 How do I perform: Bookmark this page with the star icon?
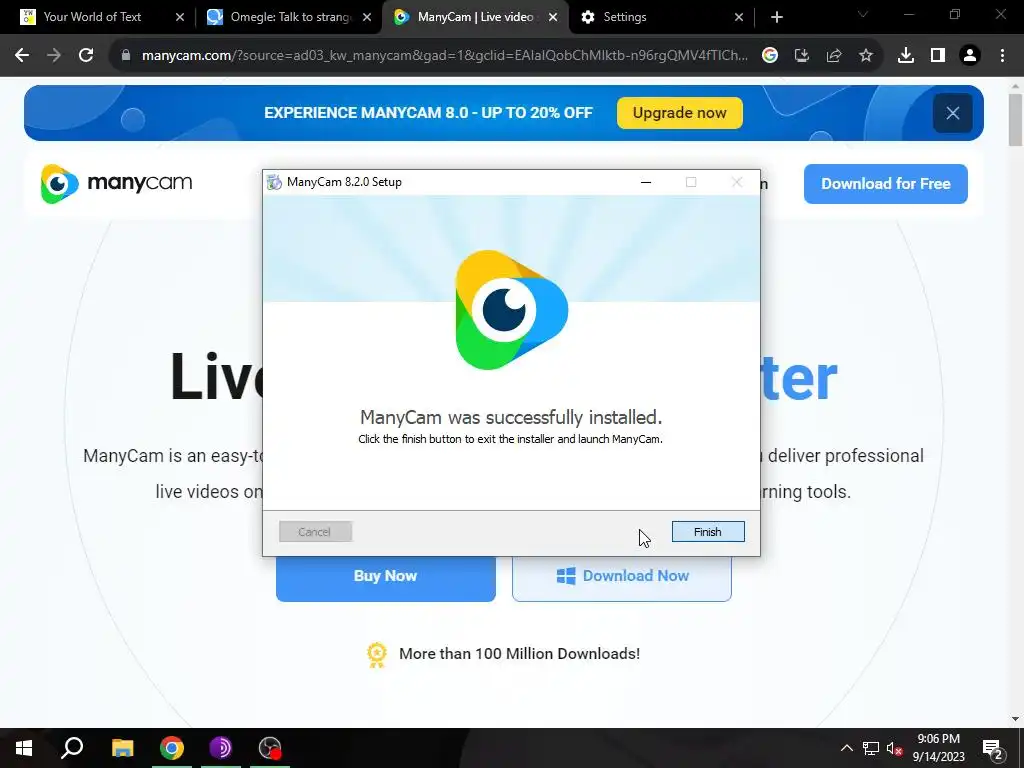[866, 56]
